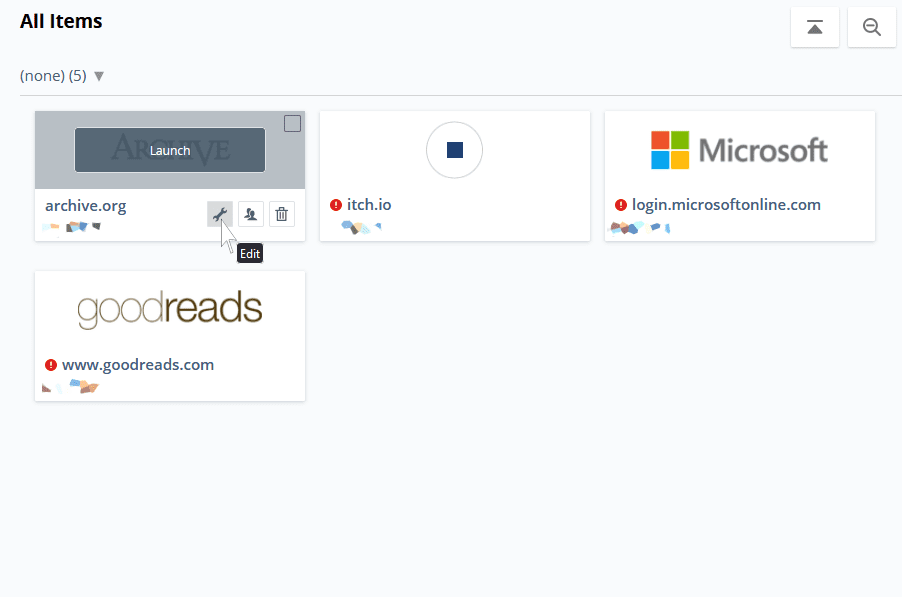Click red alert icon beside login.microsoftonline.com

pyautogui.click(x=621, y=205)
